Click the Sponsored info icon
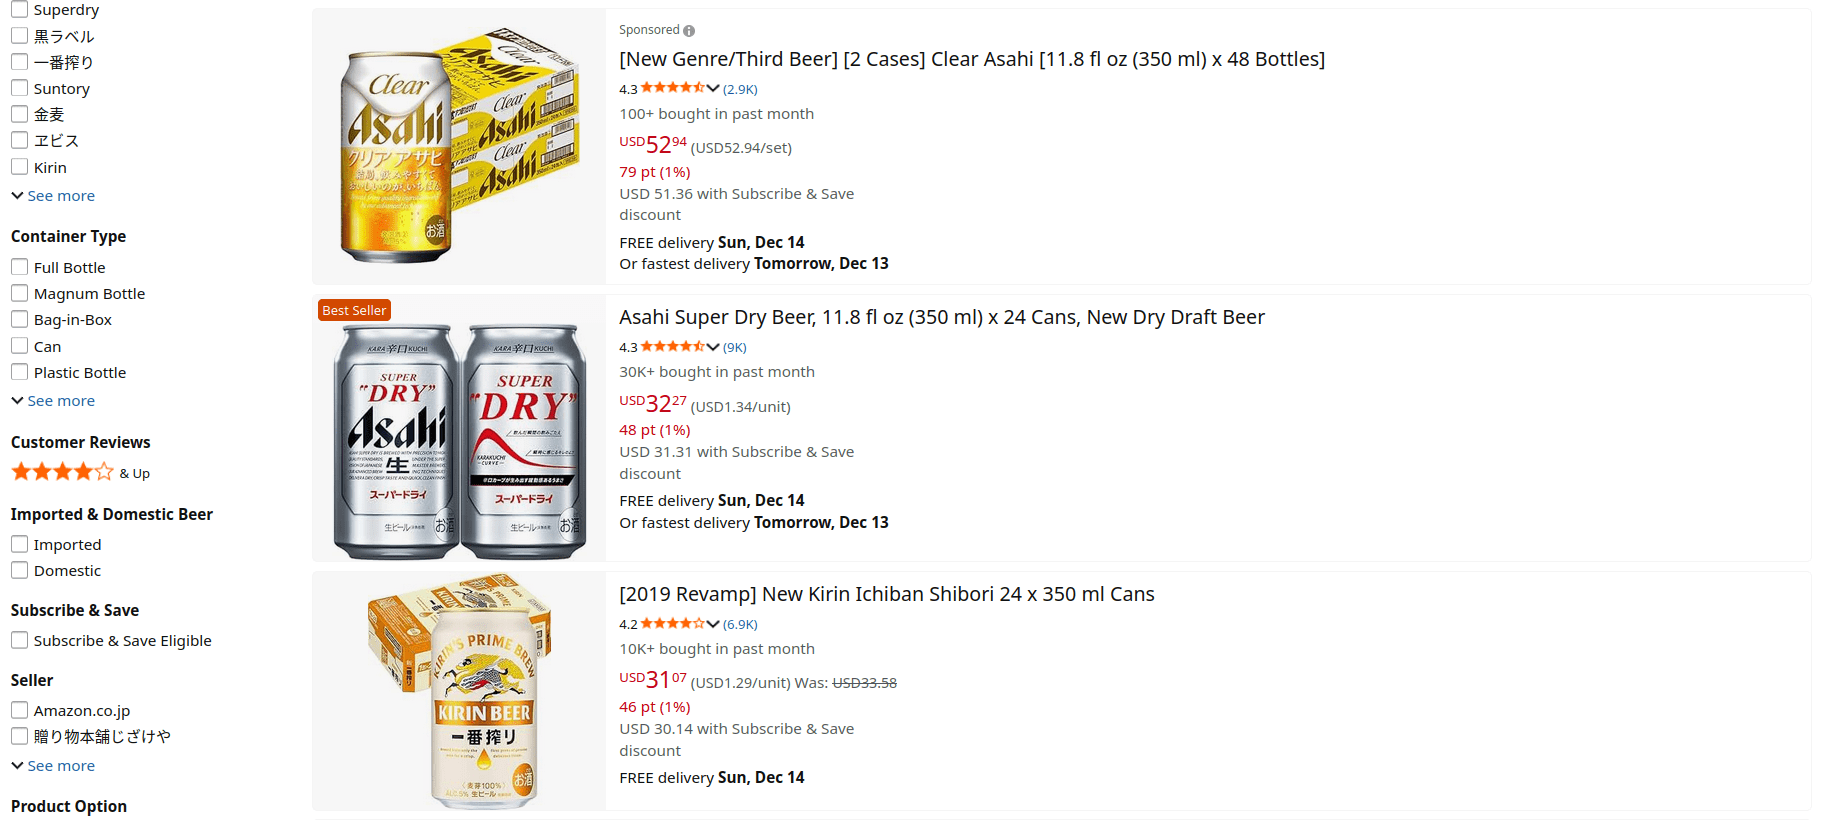Screen dimensions: 1829x820 [x=689, y=31]
